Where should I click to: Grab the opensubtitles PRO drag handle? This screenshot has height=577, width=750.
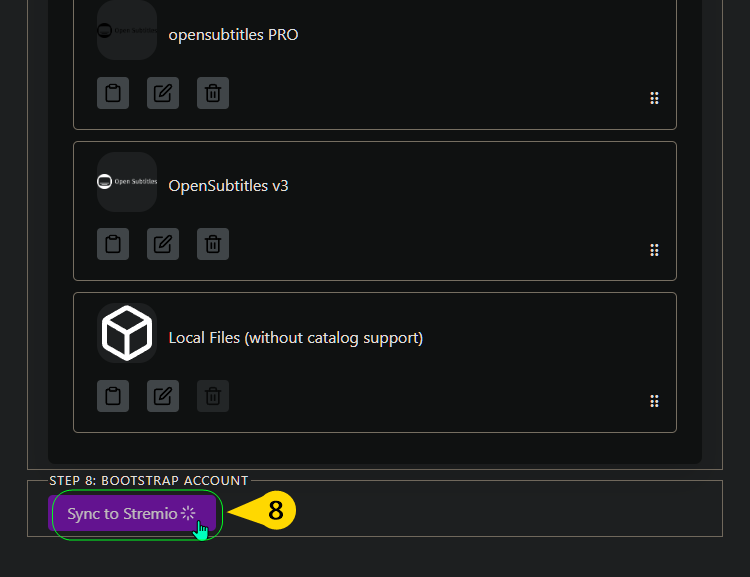point(654,98)
